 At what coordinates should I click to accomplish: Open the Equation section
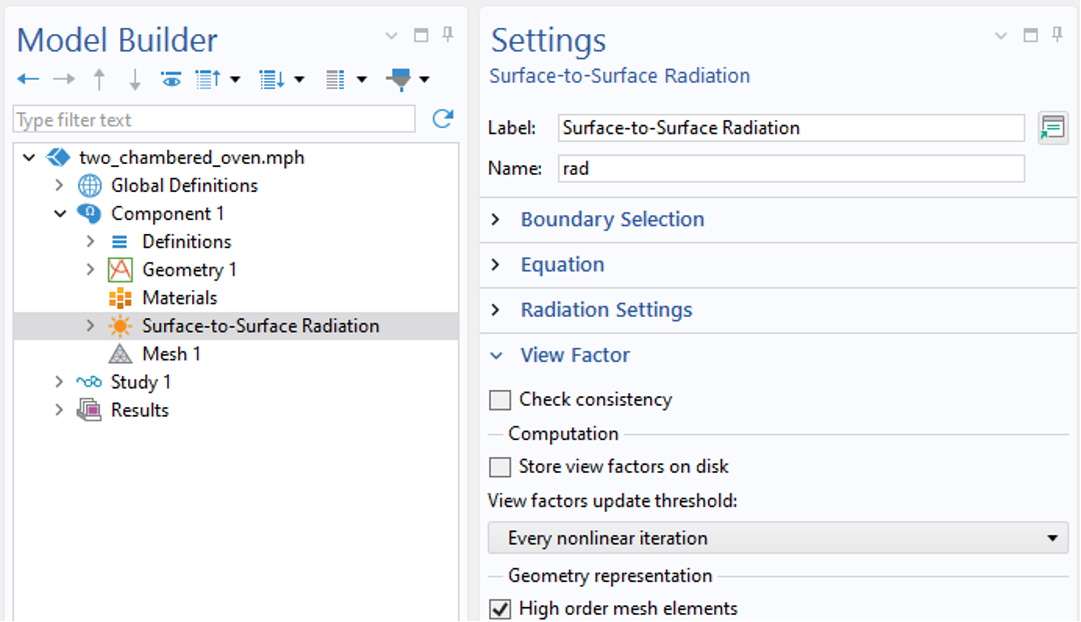(562, 264)
